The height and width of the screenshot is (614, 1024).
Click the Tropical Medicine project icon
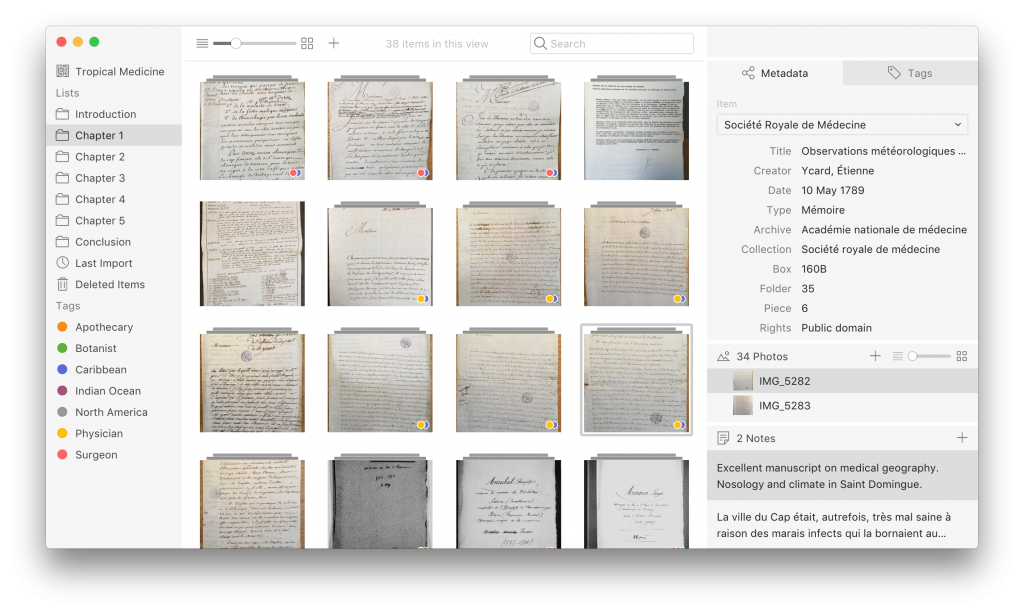(63, 72)
